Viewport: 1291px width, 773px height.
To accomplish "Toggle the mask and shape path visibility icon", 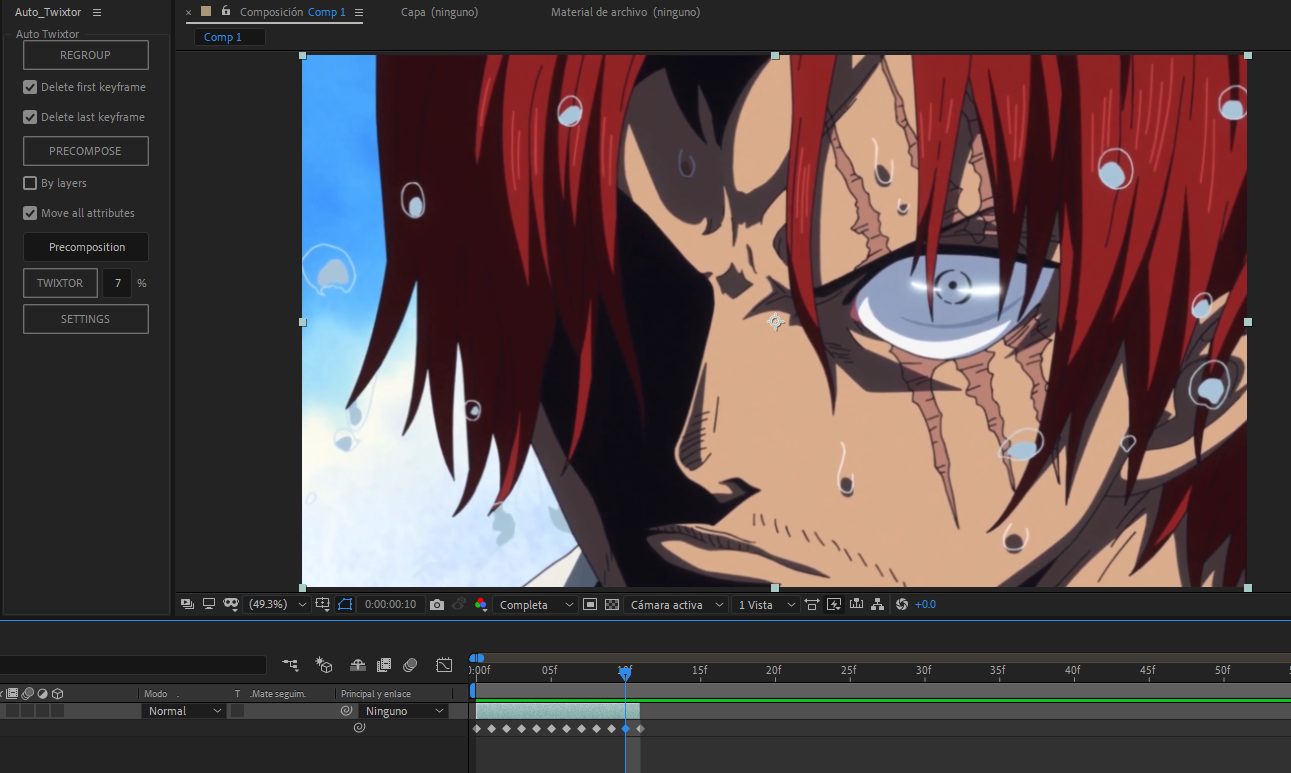I will tap(231, 604).
